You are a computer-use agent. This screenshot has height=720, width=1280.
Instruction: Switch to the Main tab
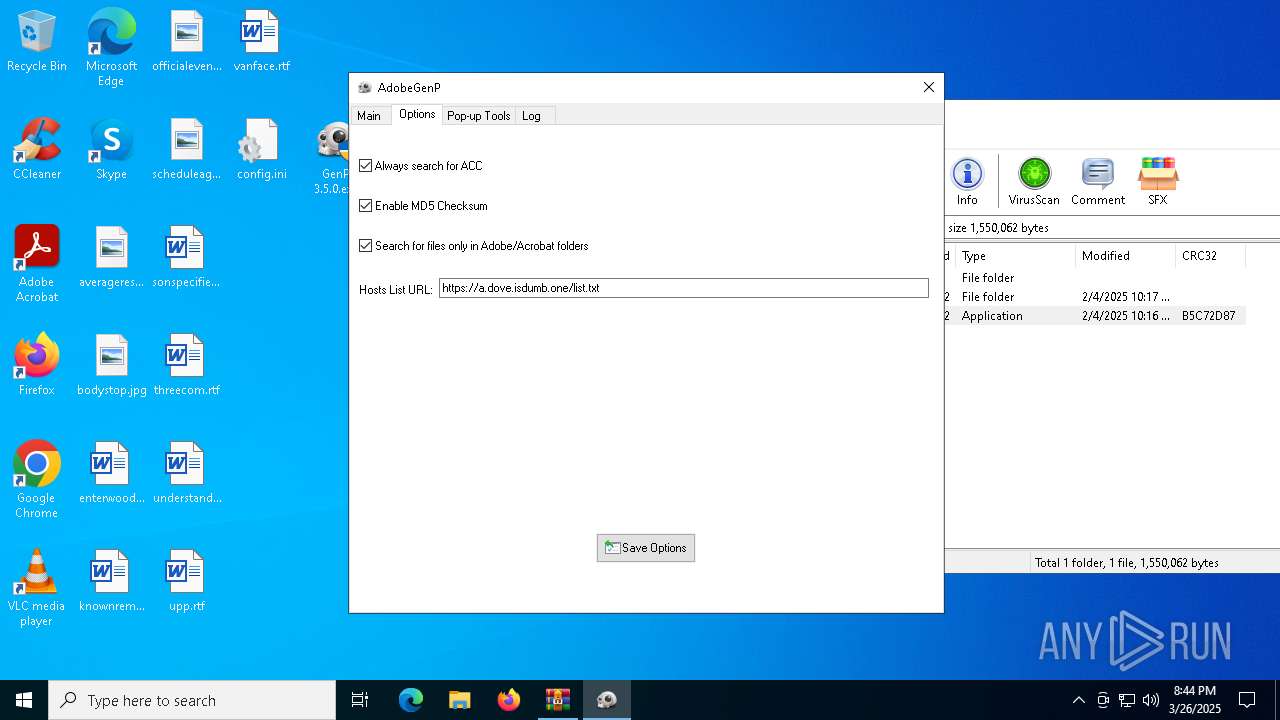click(369, 116)
